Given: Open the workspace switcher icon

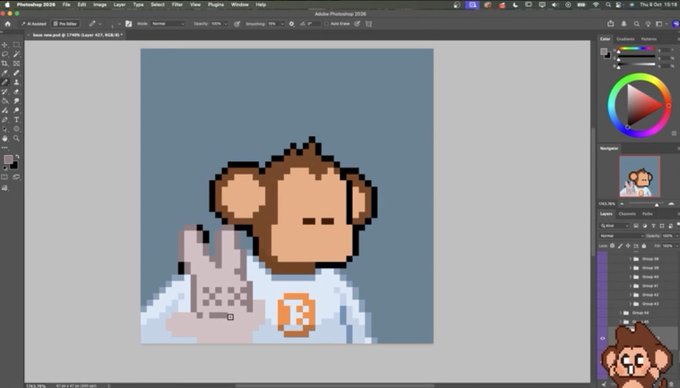Looking at the screenshot, I should click(x=660, y=24).
